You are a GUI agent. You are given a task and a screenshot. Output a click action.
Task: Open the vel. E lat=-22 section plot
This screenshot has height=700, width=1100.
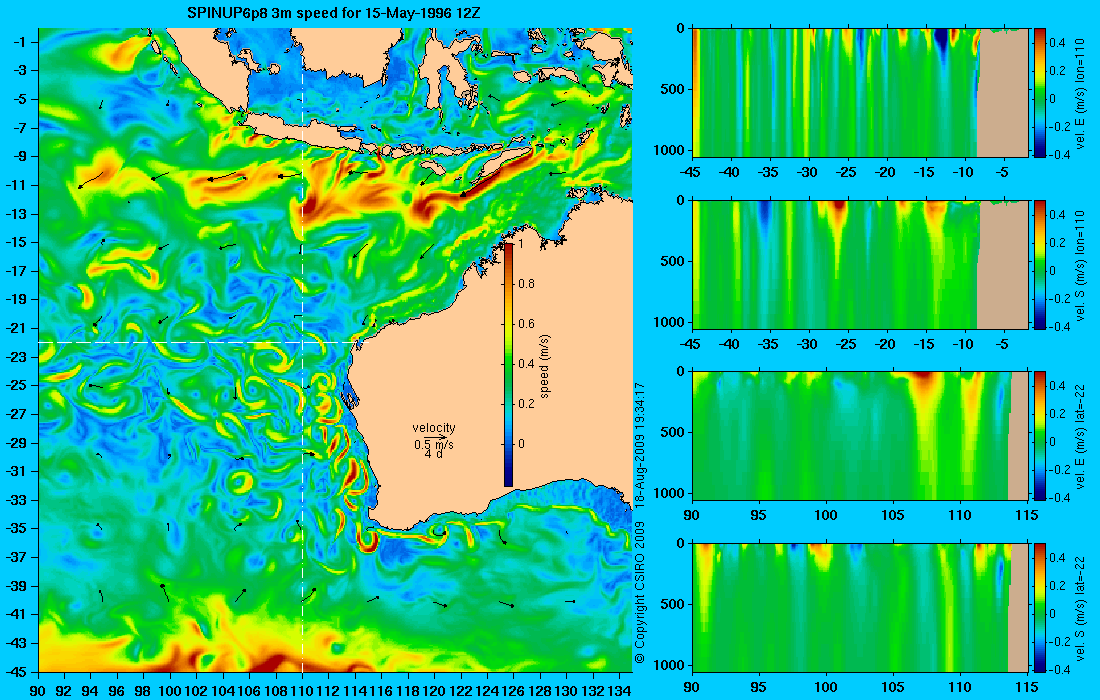tap(861, 436)
